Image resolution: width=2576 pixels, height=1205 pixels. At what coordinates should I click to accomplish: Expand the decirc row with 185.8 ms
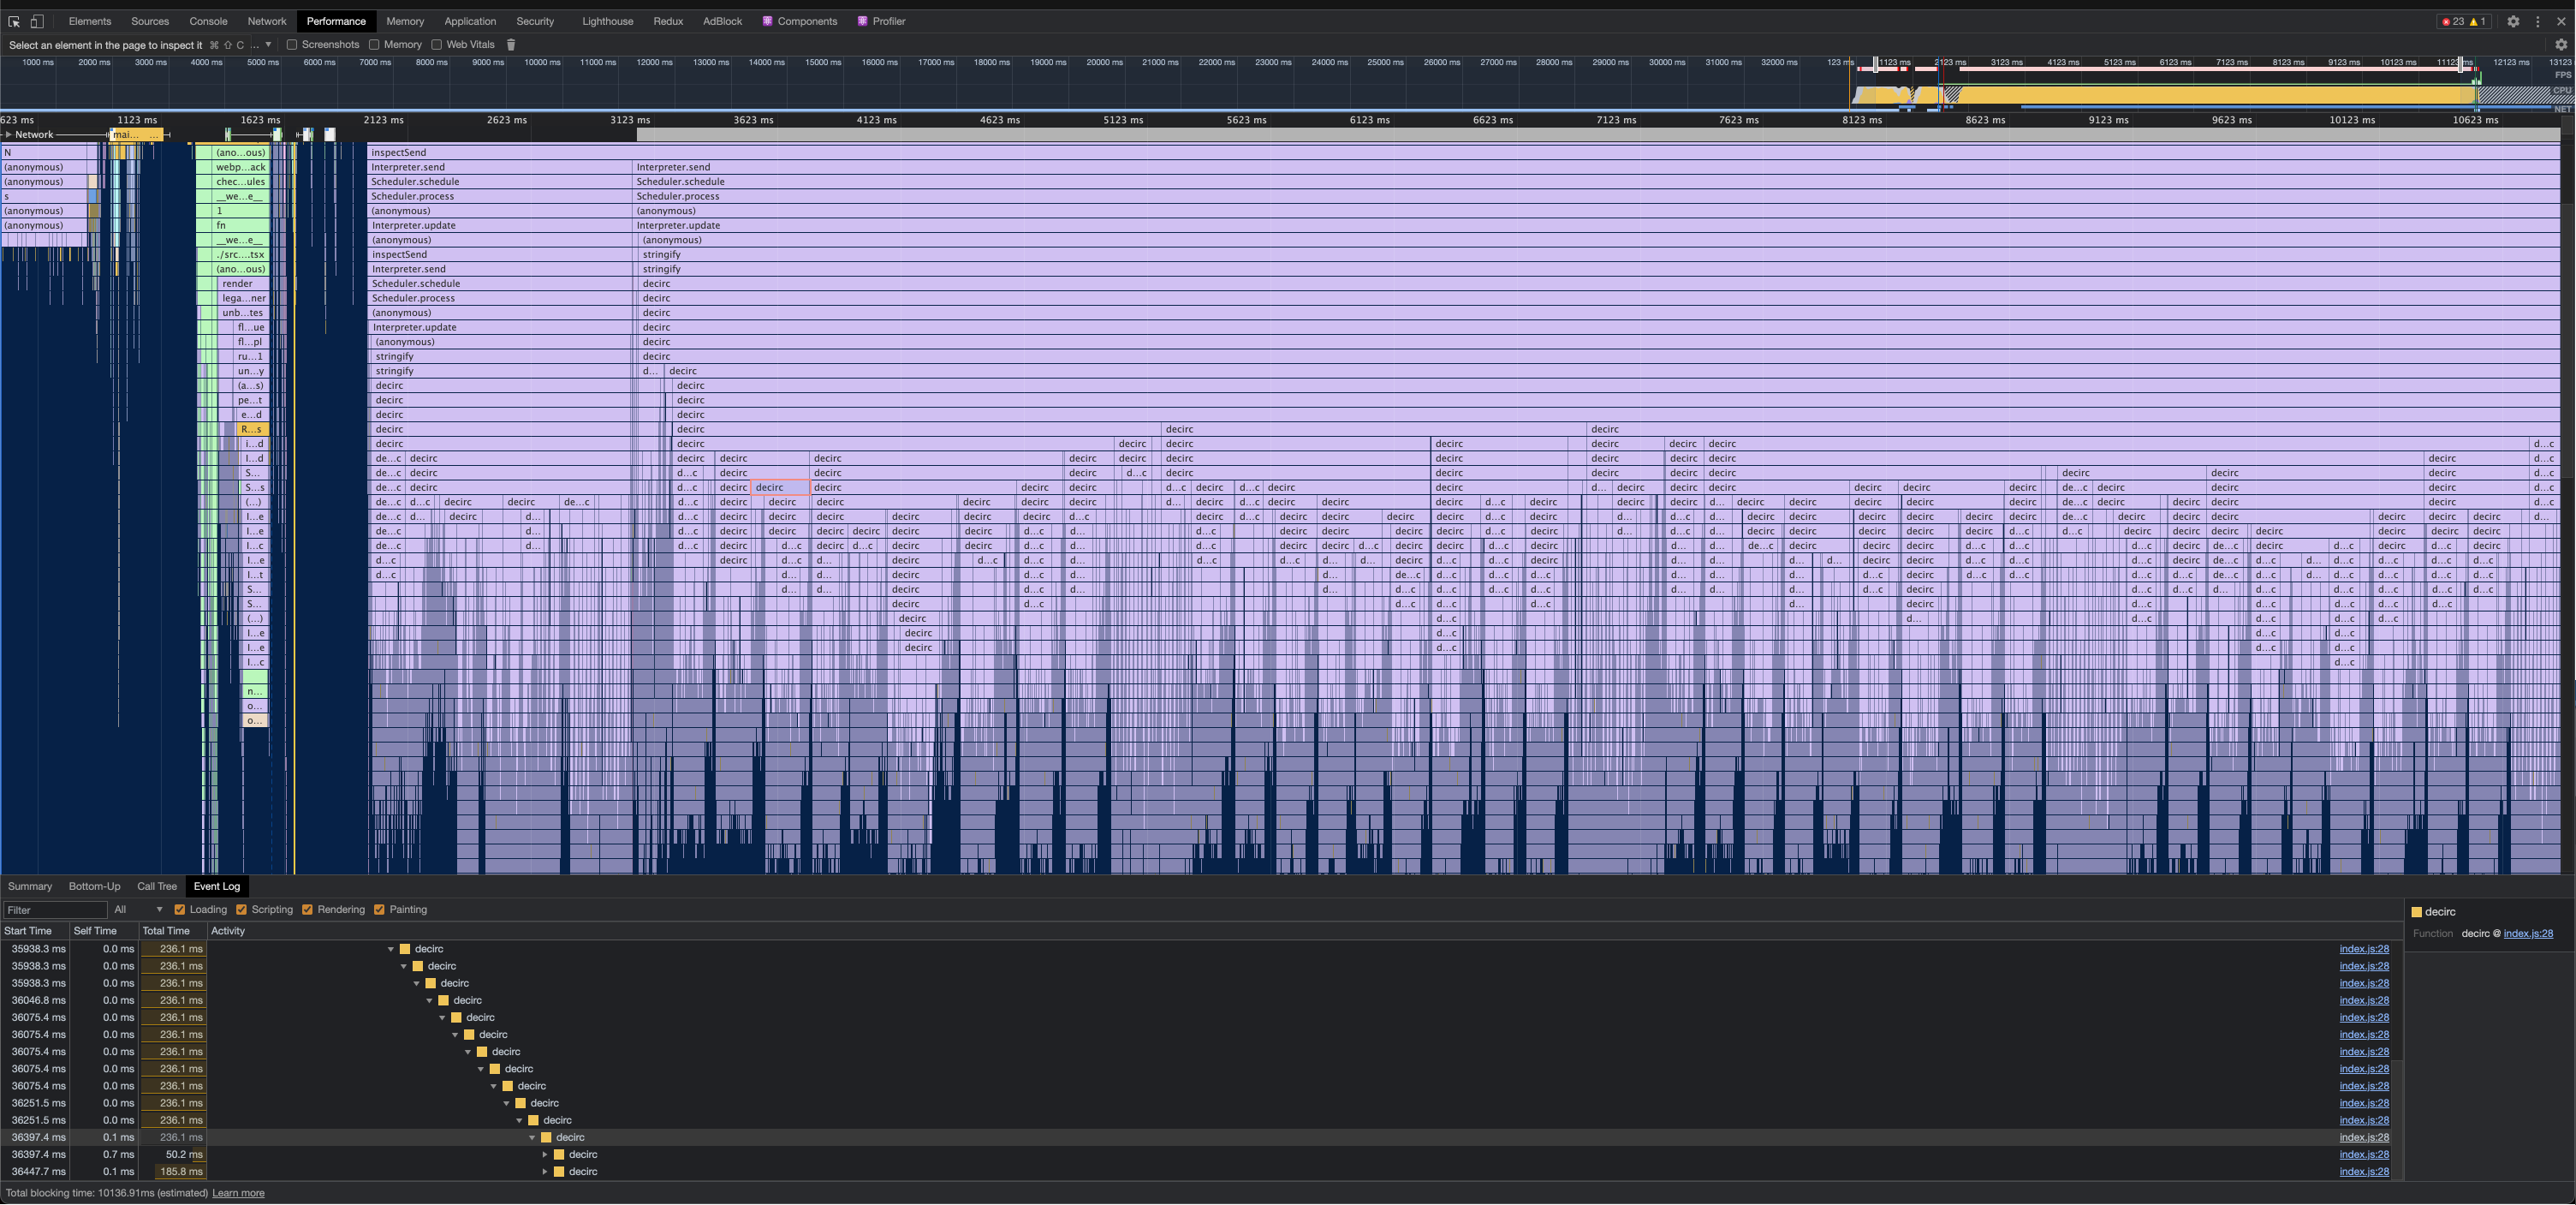click(x=545, y=1172)
